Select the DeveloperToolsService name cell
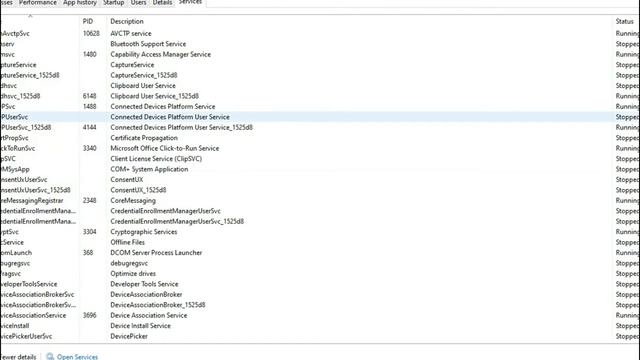 coord(29,284)
